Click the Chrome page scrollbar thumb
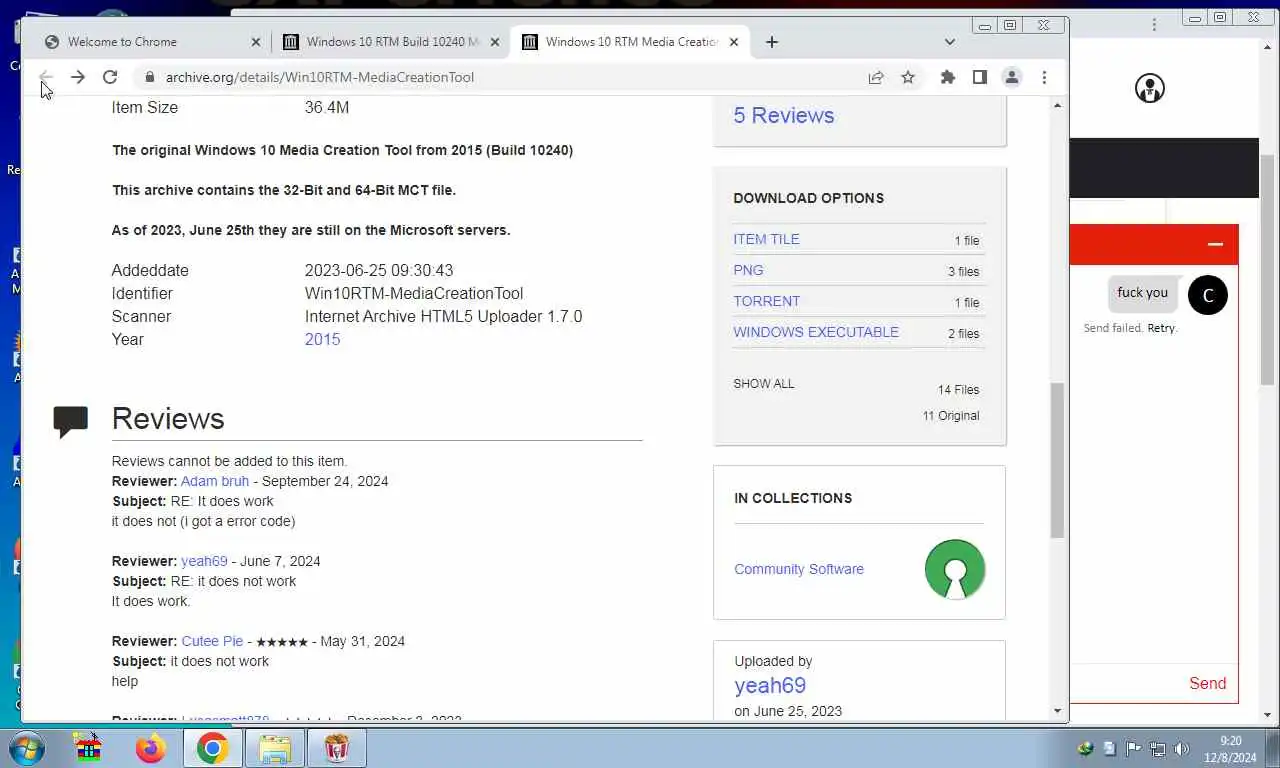Viewport: 1280px width, 768px height. point(1057,460)
